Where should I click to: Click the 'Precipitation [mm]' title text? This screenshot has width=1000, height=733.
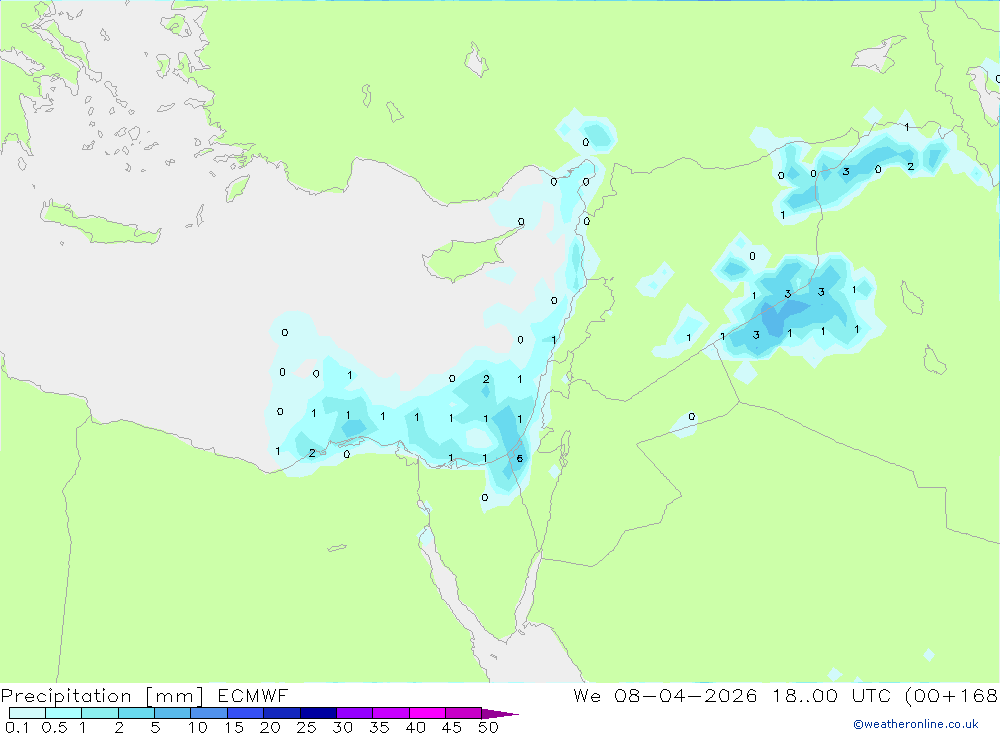(x=102, y=696)
